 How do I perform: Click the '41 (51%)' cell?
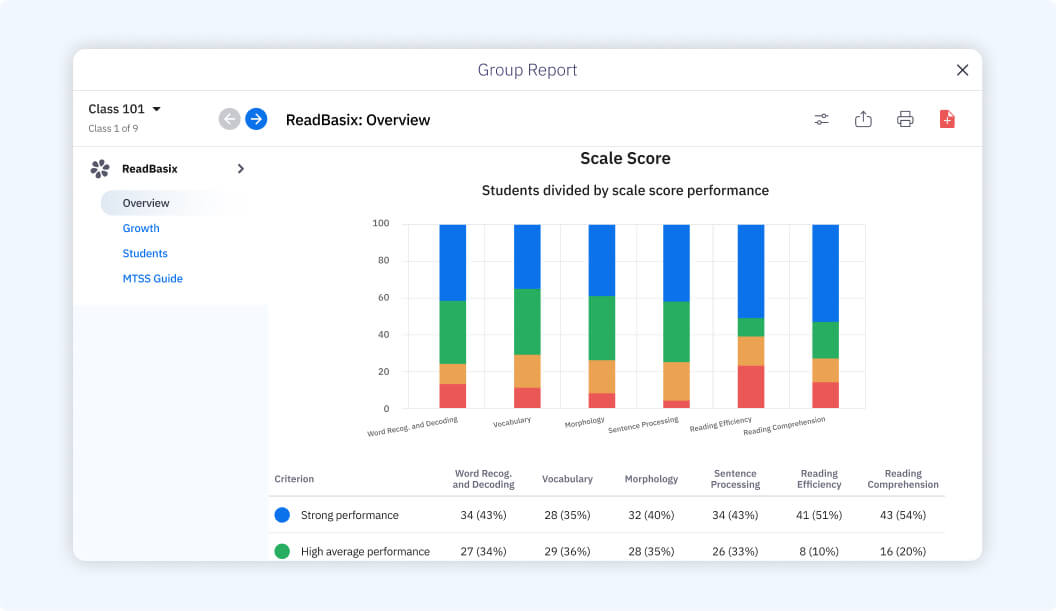[x=819, y=515]
